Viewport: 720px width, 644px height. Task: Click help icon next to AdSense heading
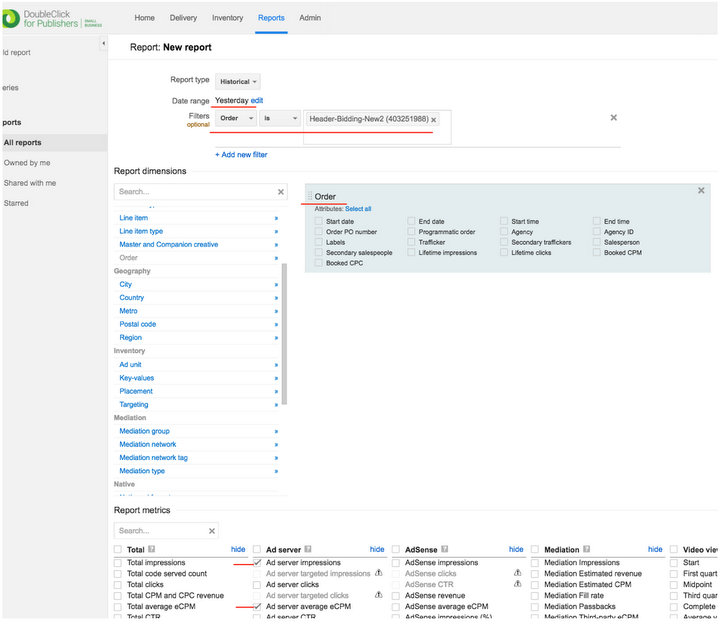(x=444, y=549)
